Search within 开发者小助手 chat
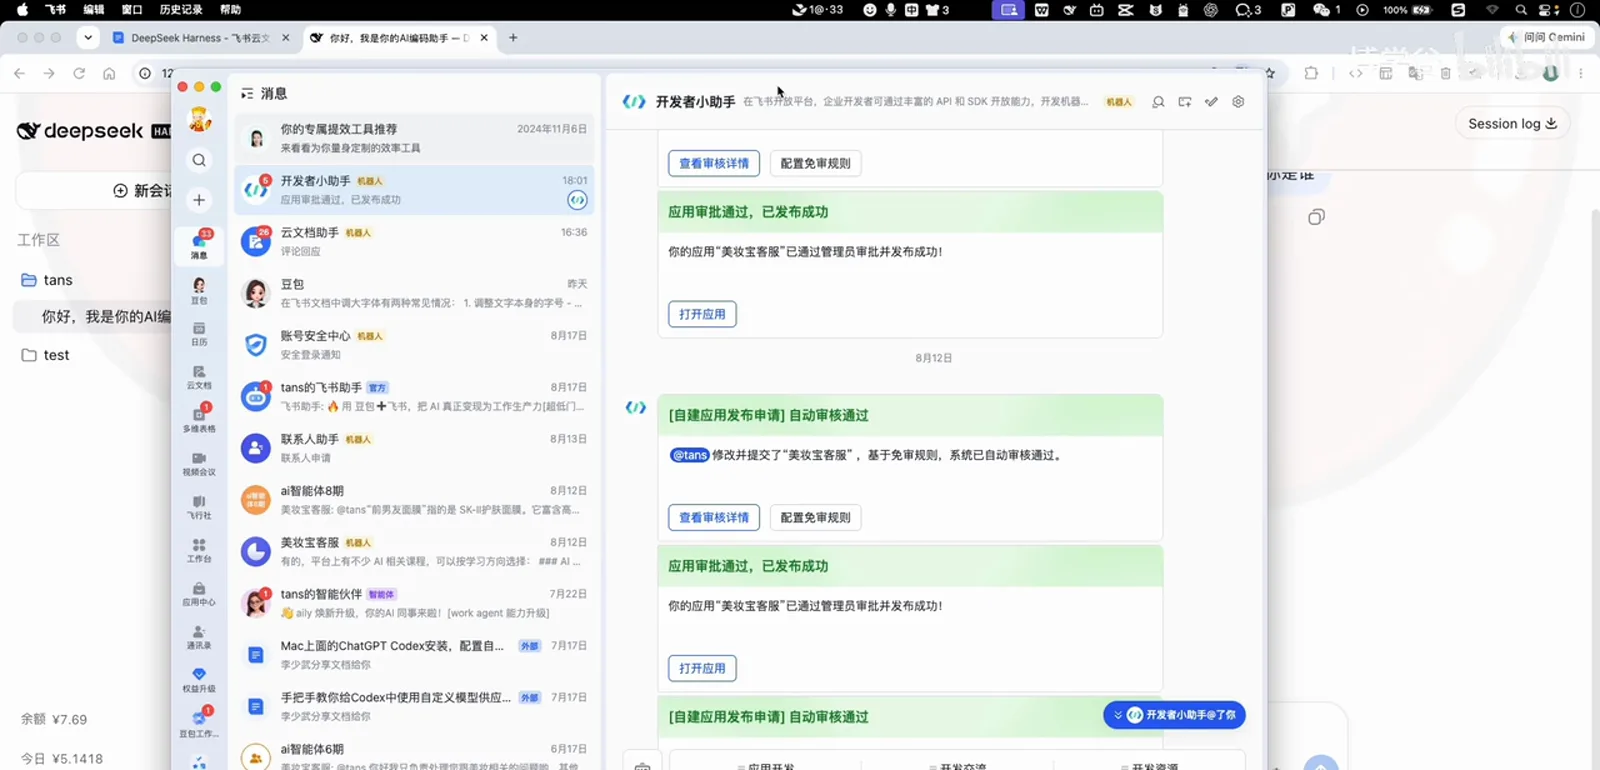The height and width of the screenshot is (770, 1600). pyautogui.click(x=1158, y=102)
